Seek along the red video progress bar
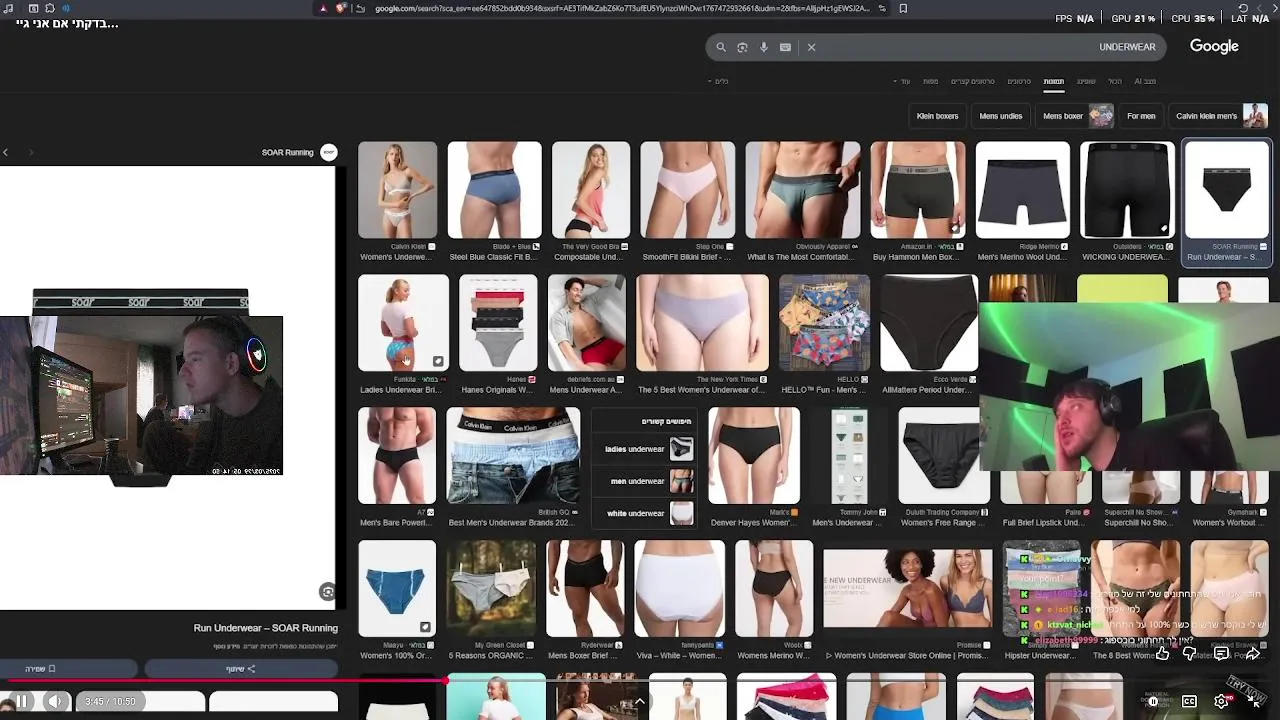Viewport: 1280px width, 720px height. click(x=640, y=681)
